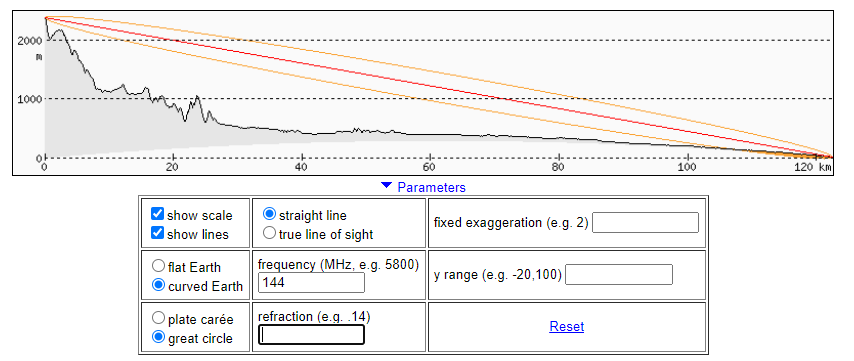Viewport: 854px width, 361px height.
Task: Click the frequency field showing 144
Action: click(x=311, y=283)
